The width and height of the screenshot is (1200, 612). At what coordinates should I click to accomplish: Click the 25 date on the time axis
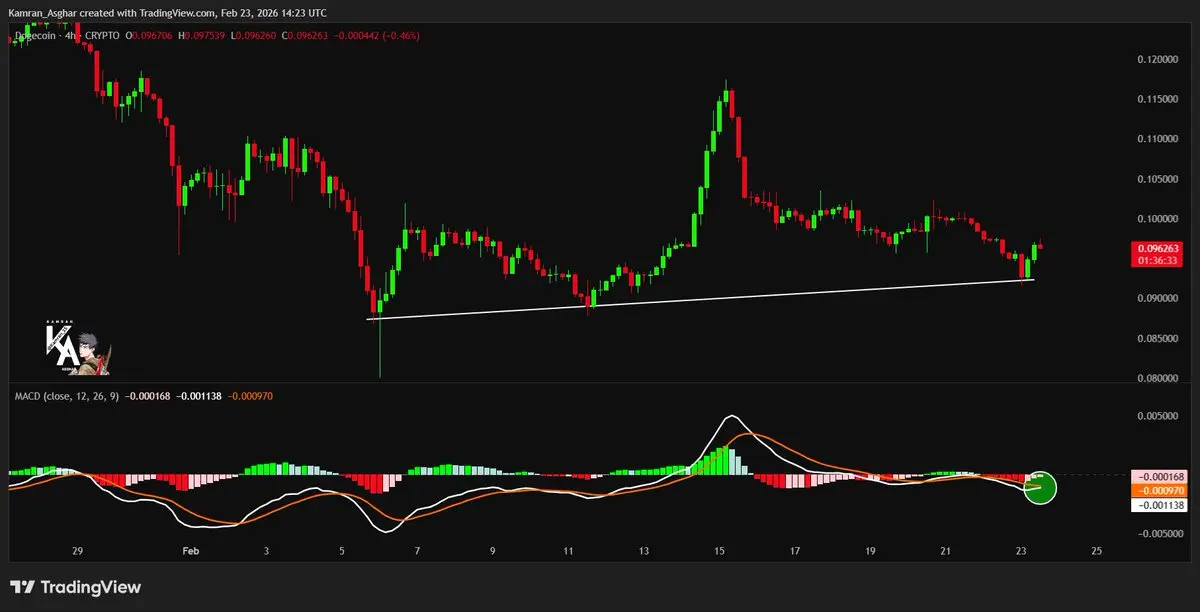click(1097, 551)
